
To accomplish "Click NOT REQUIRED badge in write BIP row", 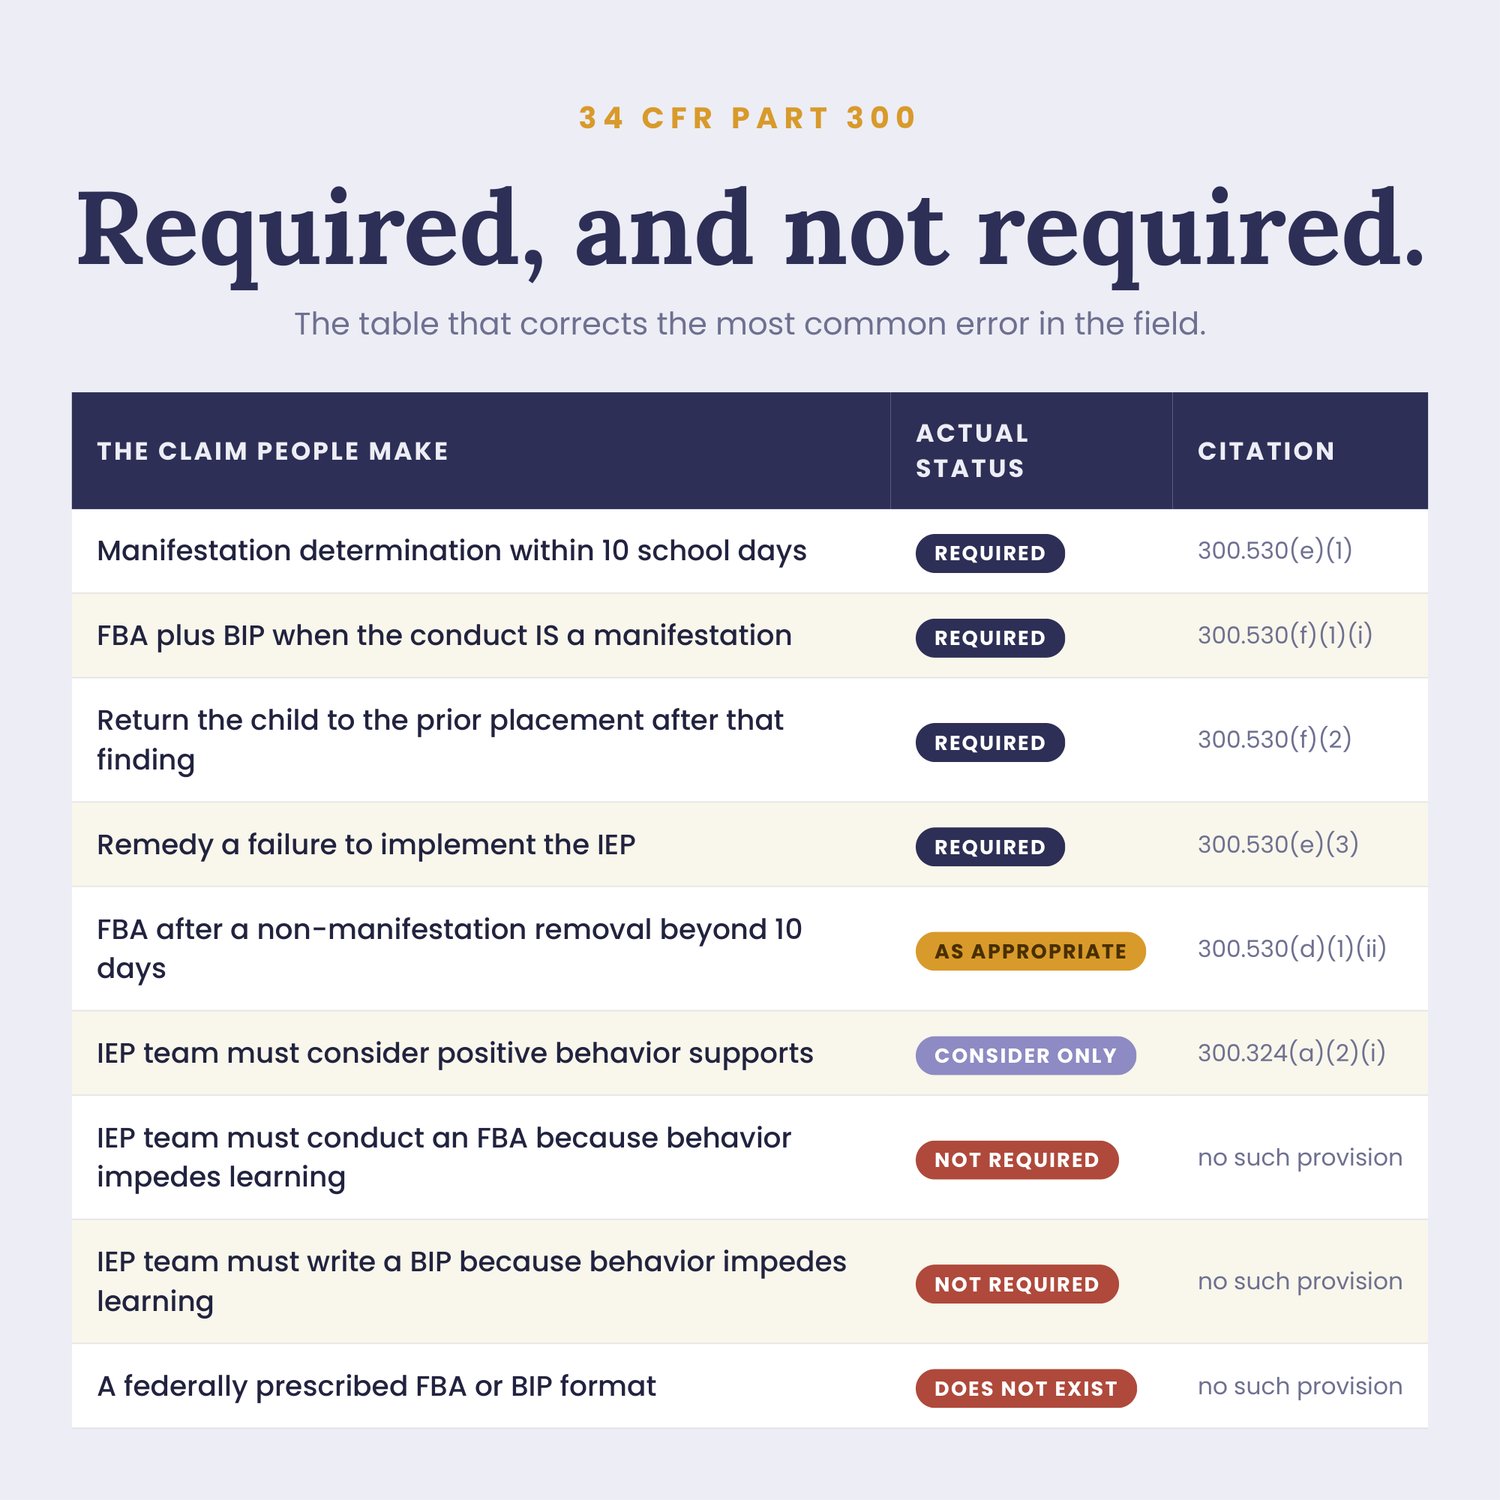I will (1017, 1284).
